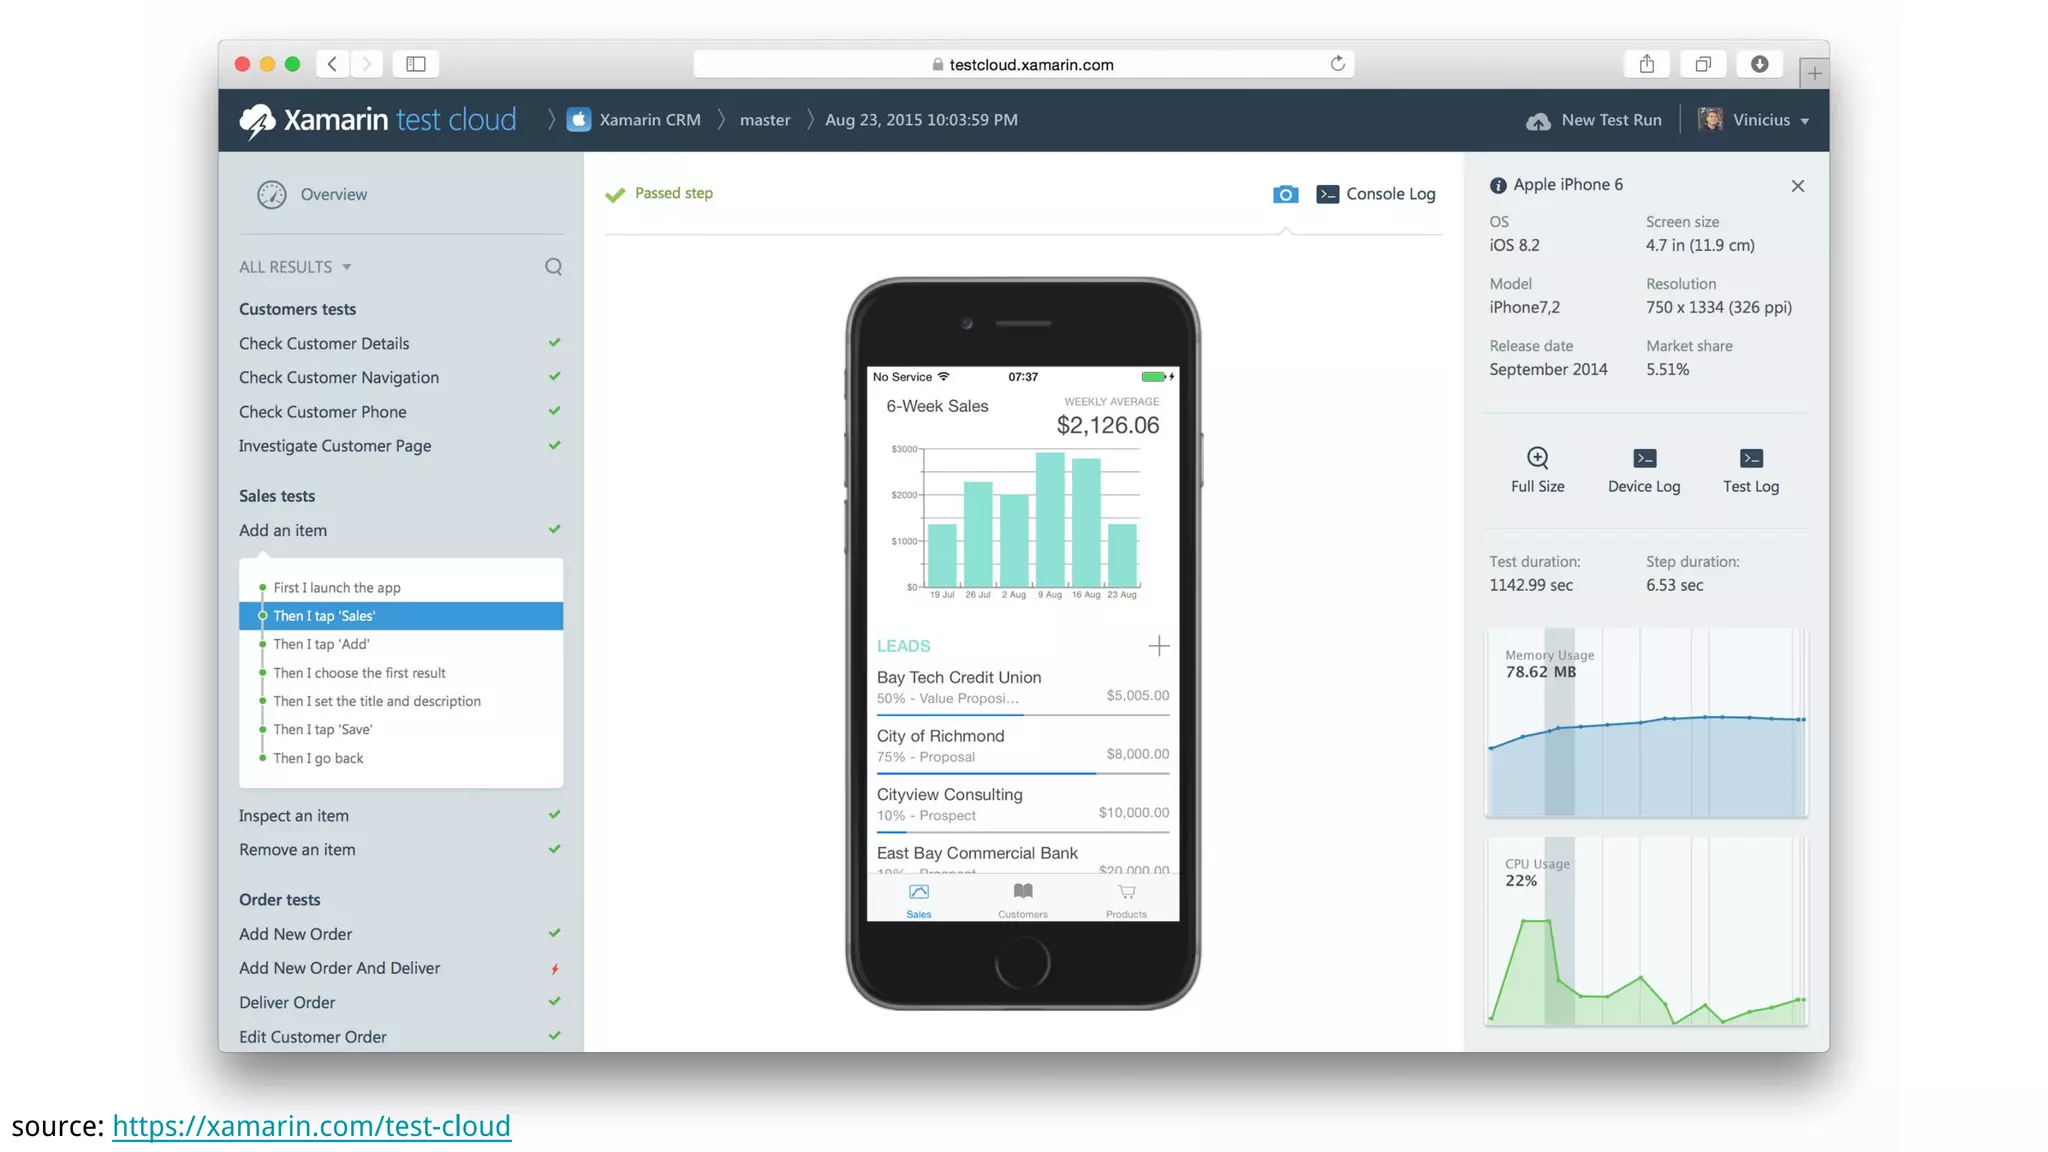Close the device details panel
Image resolution: width=2048 pixels, height=1152 pixels.
[1797, 186]
